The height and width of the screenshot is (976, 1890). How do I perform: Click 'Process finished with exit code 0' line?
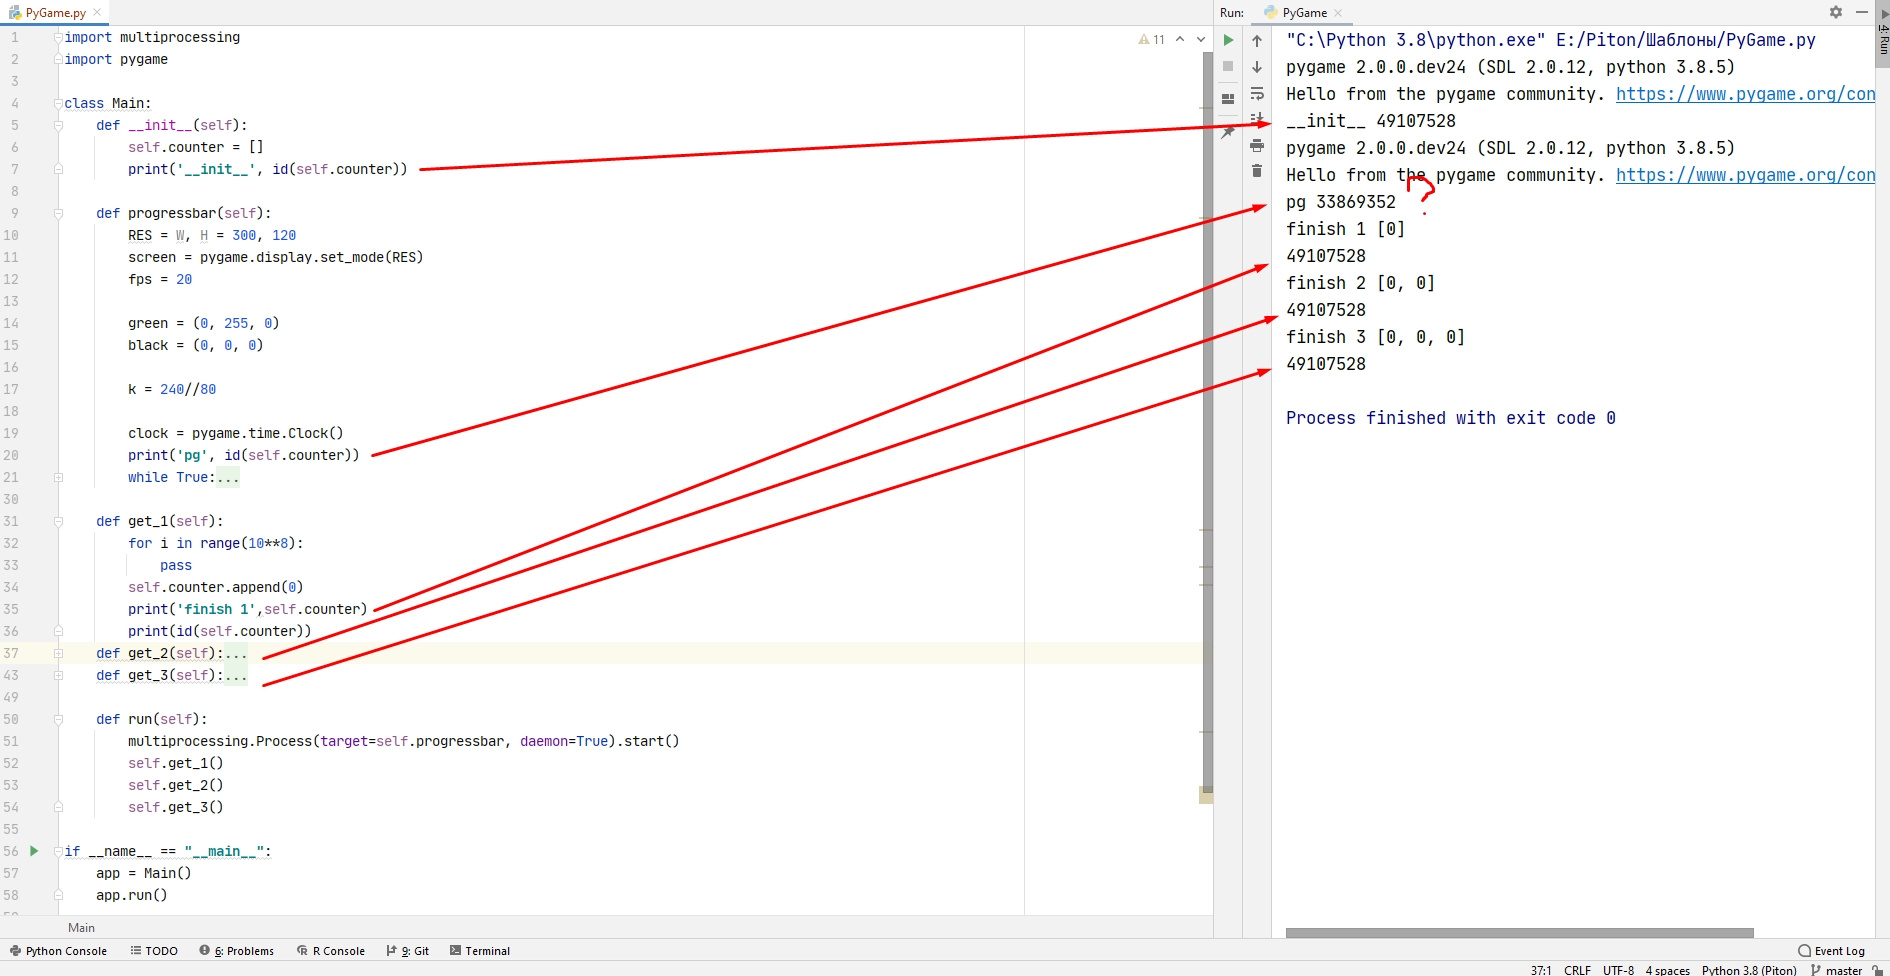click(x=1450, y=418)
